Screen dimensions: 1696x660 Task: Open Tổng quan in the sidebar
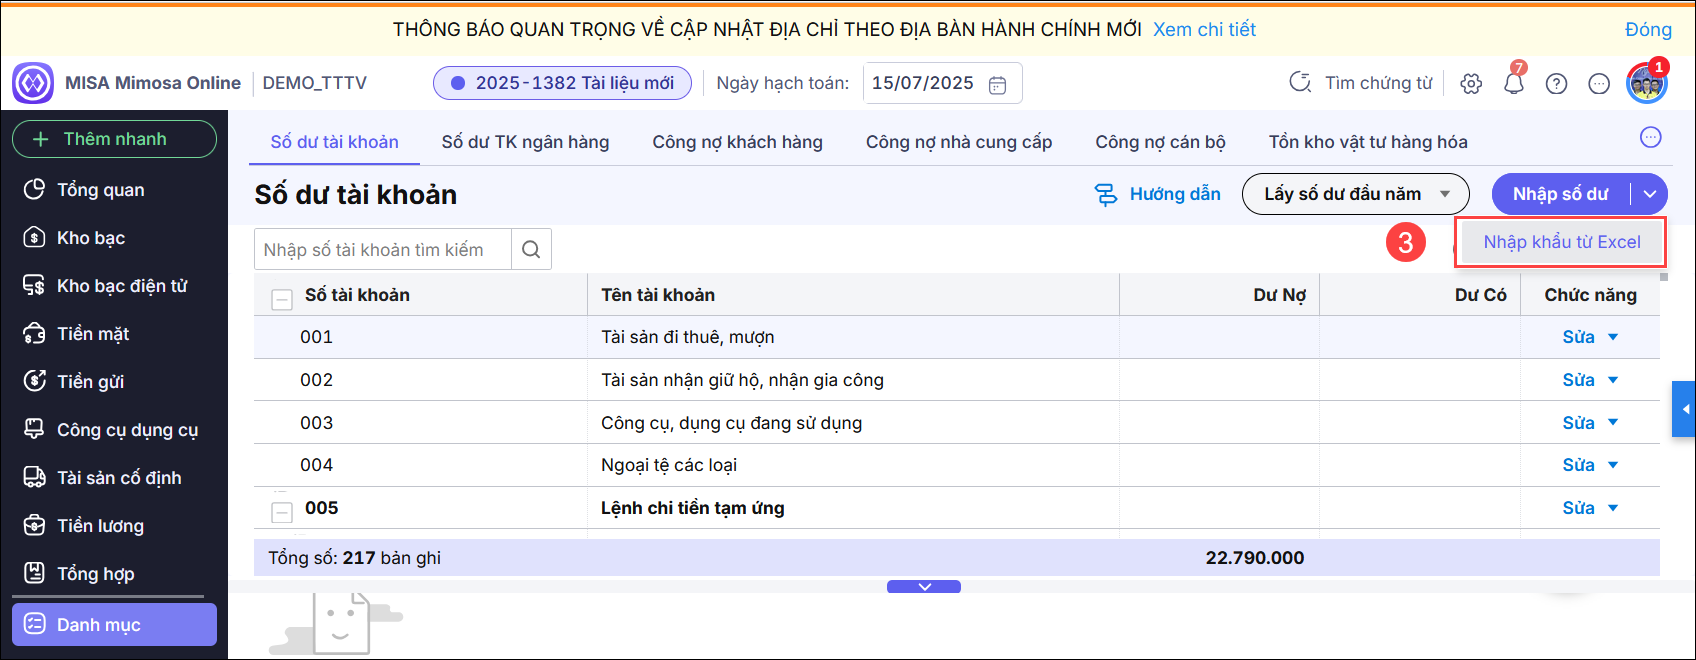click(x=114, y=190)
